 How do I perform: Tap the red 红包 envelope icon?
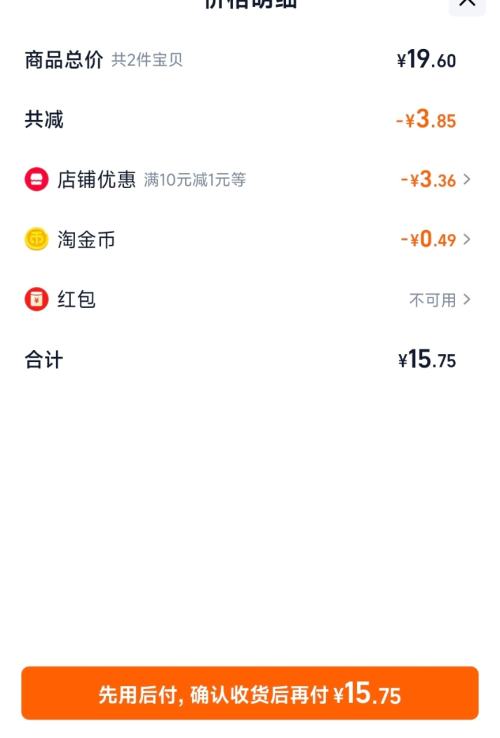tap(36, 299)
